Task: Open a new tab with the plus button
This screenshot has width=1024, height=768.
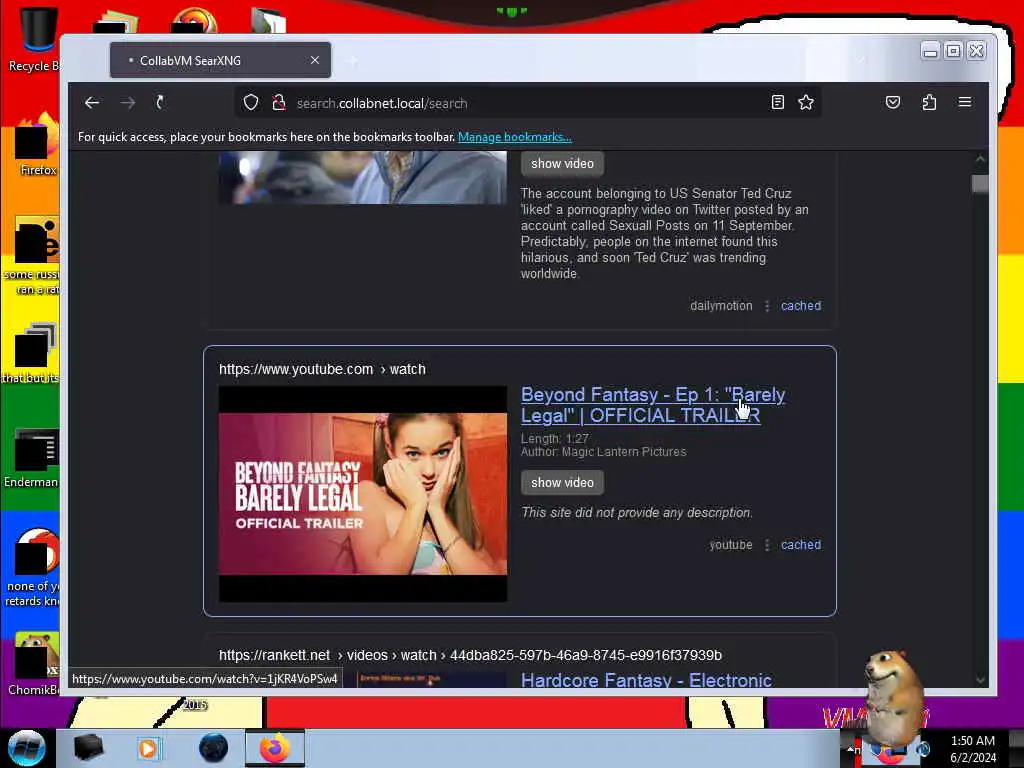Action: [353, 61]
